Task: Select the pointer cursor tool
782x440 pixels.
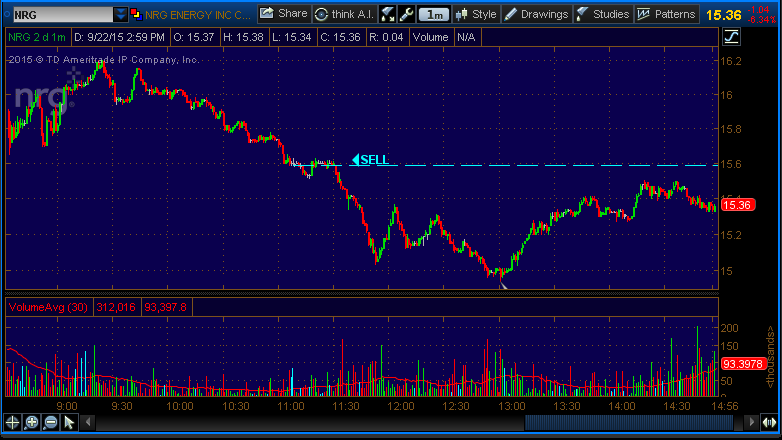Action: pyautogui.click(x=69, y=423)
